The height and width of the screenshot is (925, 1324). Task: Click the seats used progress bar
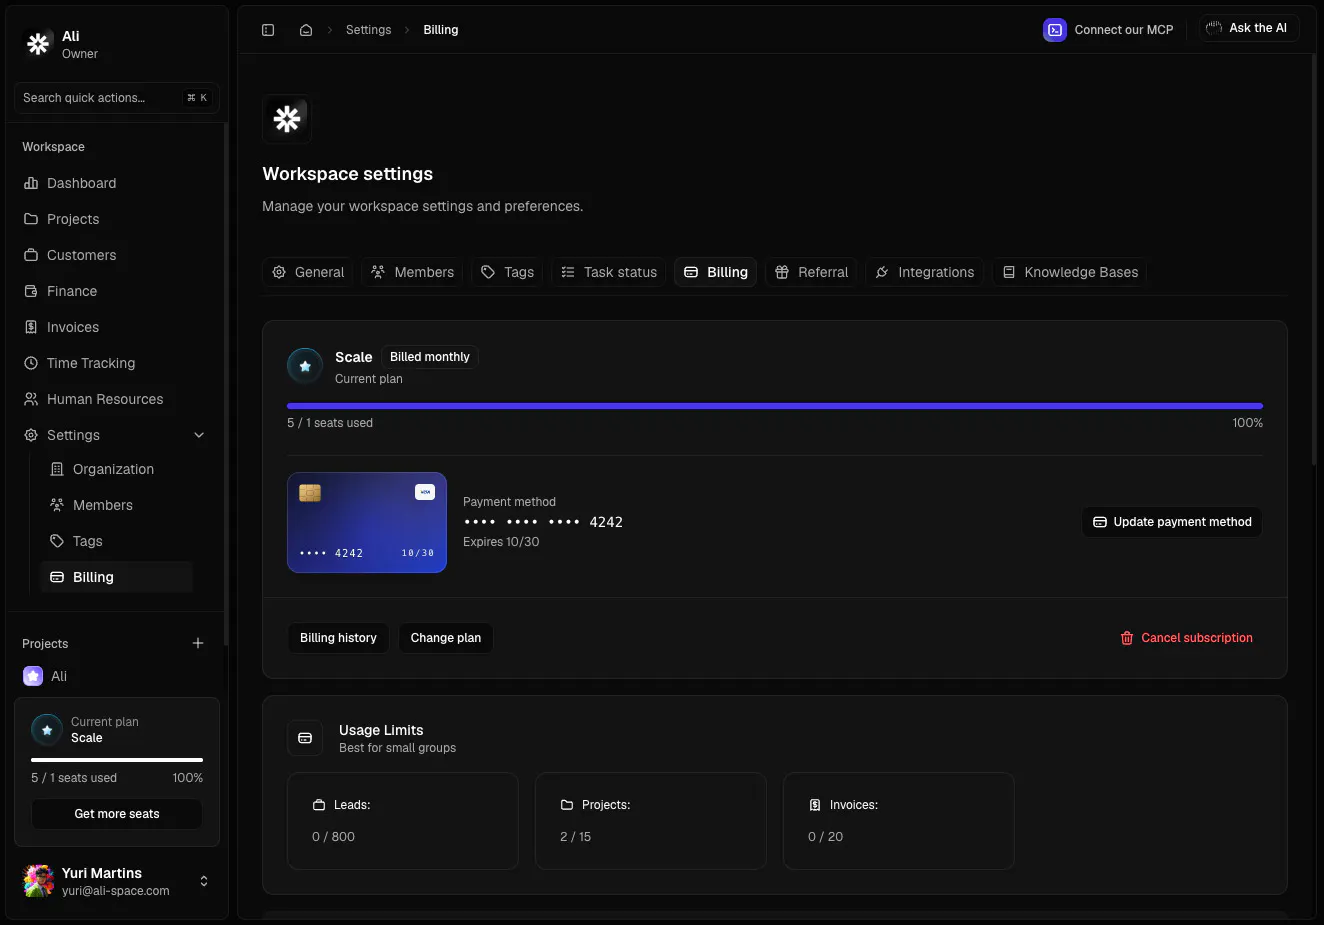(775, 406)
